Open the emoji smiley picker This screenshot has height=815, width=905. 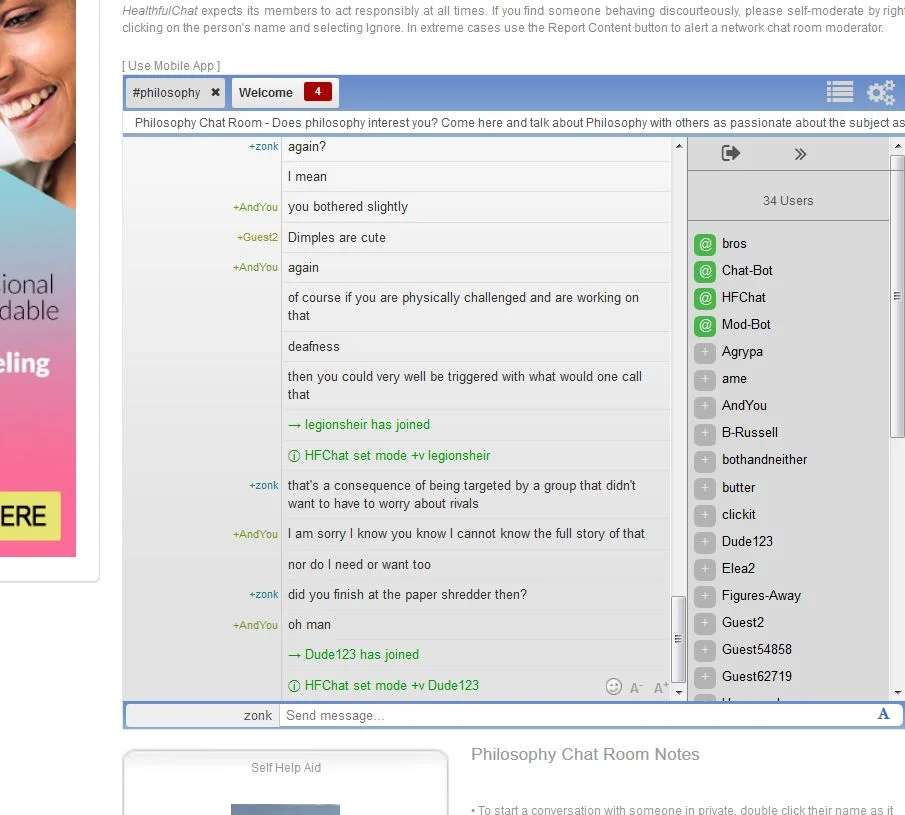click(614, 686)
